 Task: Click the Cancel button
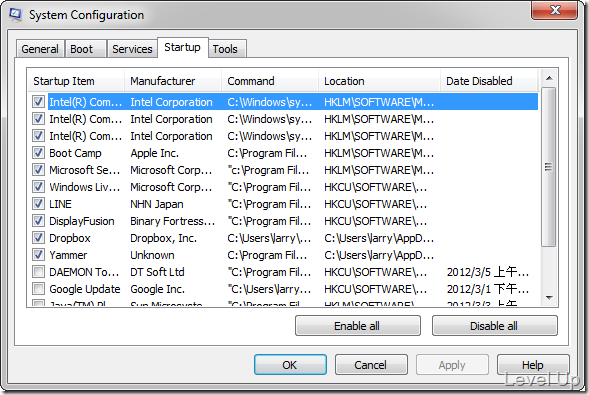(371, 365)
